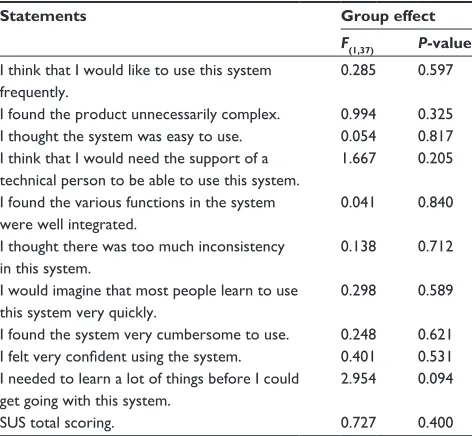
Task: Click 'functions were well integrated' statement
Action: coord(138,213)
